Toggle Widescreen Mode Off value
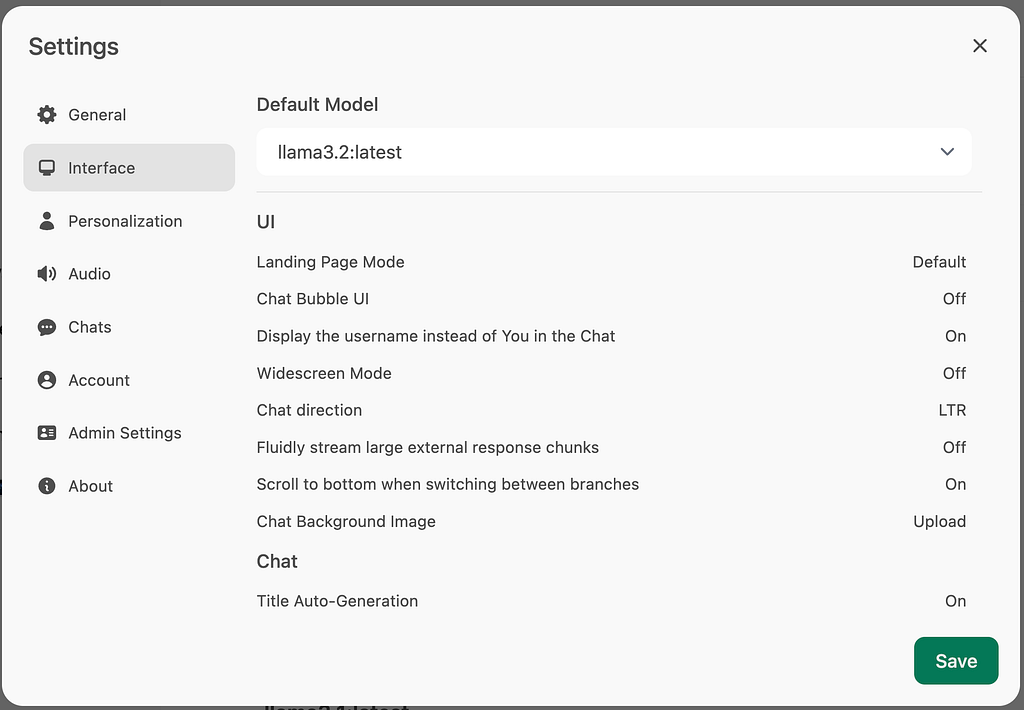 click(x=954, y=373)
